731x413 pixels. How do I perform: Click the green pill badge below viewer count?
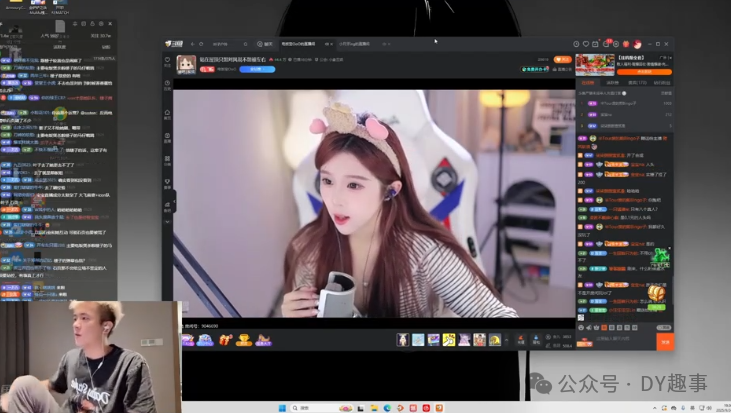point(535,69)
